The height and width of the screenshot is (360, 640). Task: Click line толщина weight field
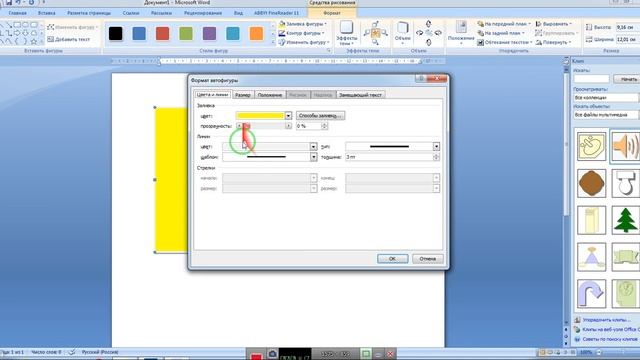389,157
